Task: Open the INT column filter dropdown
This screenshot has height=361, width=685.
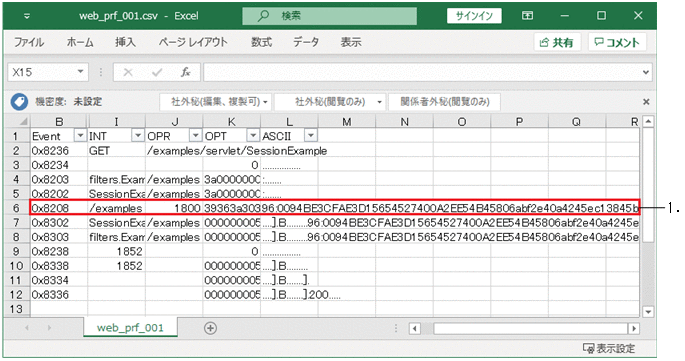Action: (x=138, y=136)
